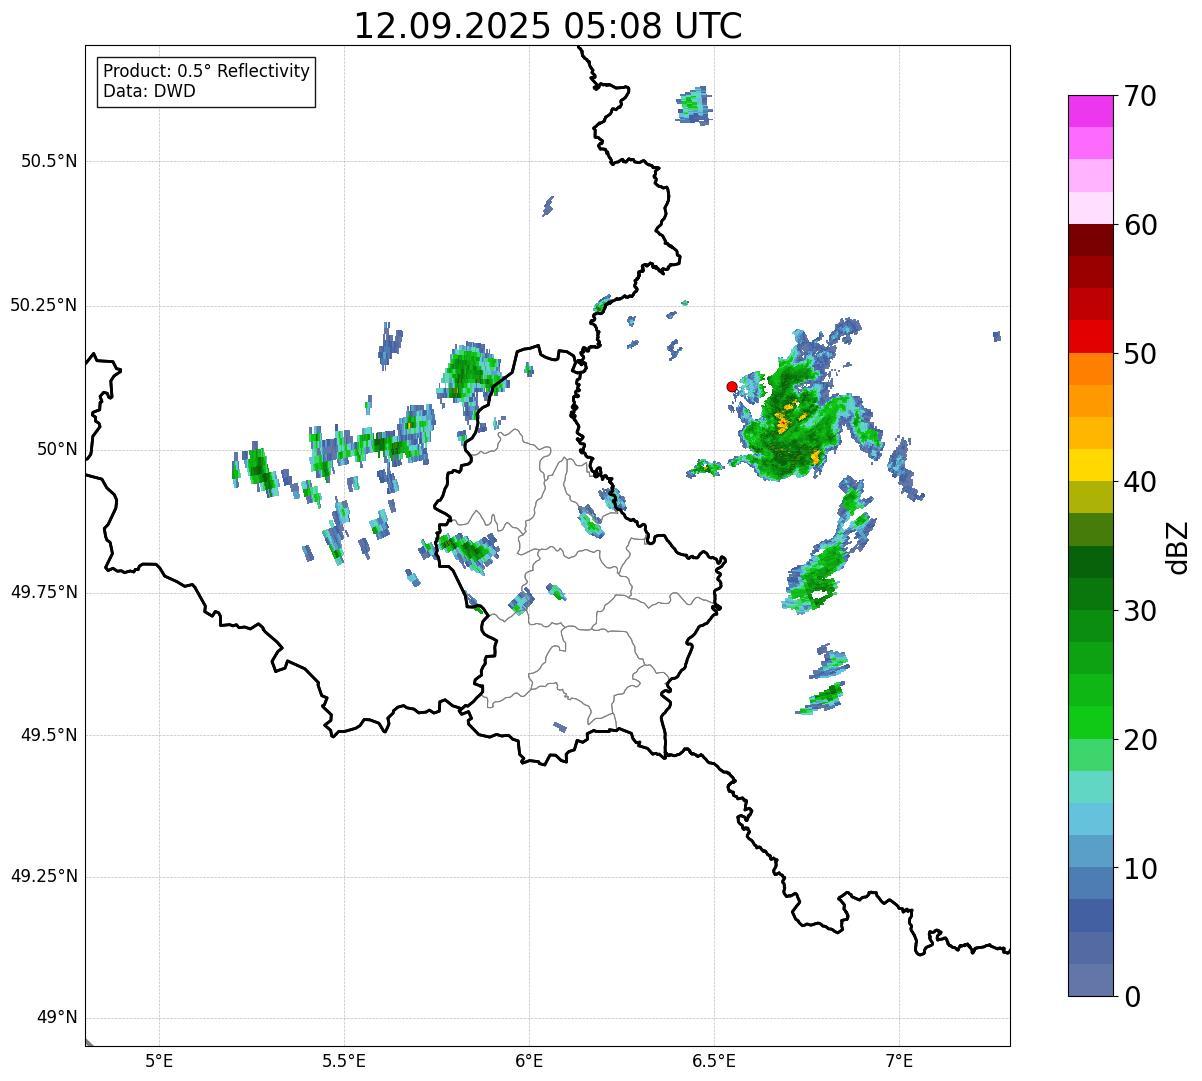This screenshot has width=1202, height=1081.
Task: Pick the turquoise swatch below 20
Action: pyautogui.click(x=1090, y=787)
